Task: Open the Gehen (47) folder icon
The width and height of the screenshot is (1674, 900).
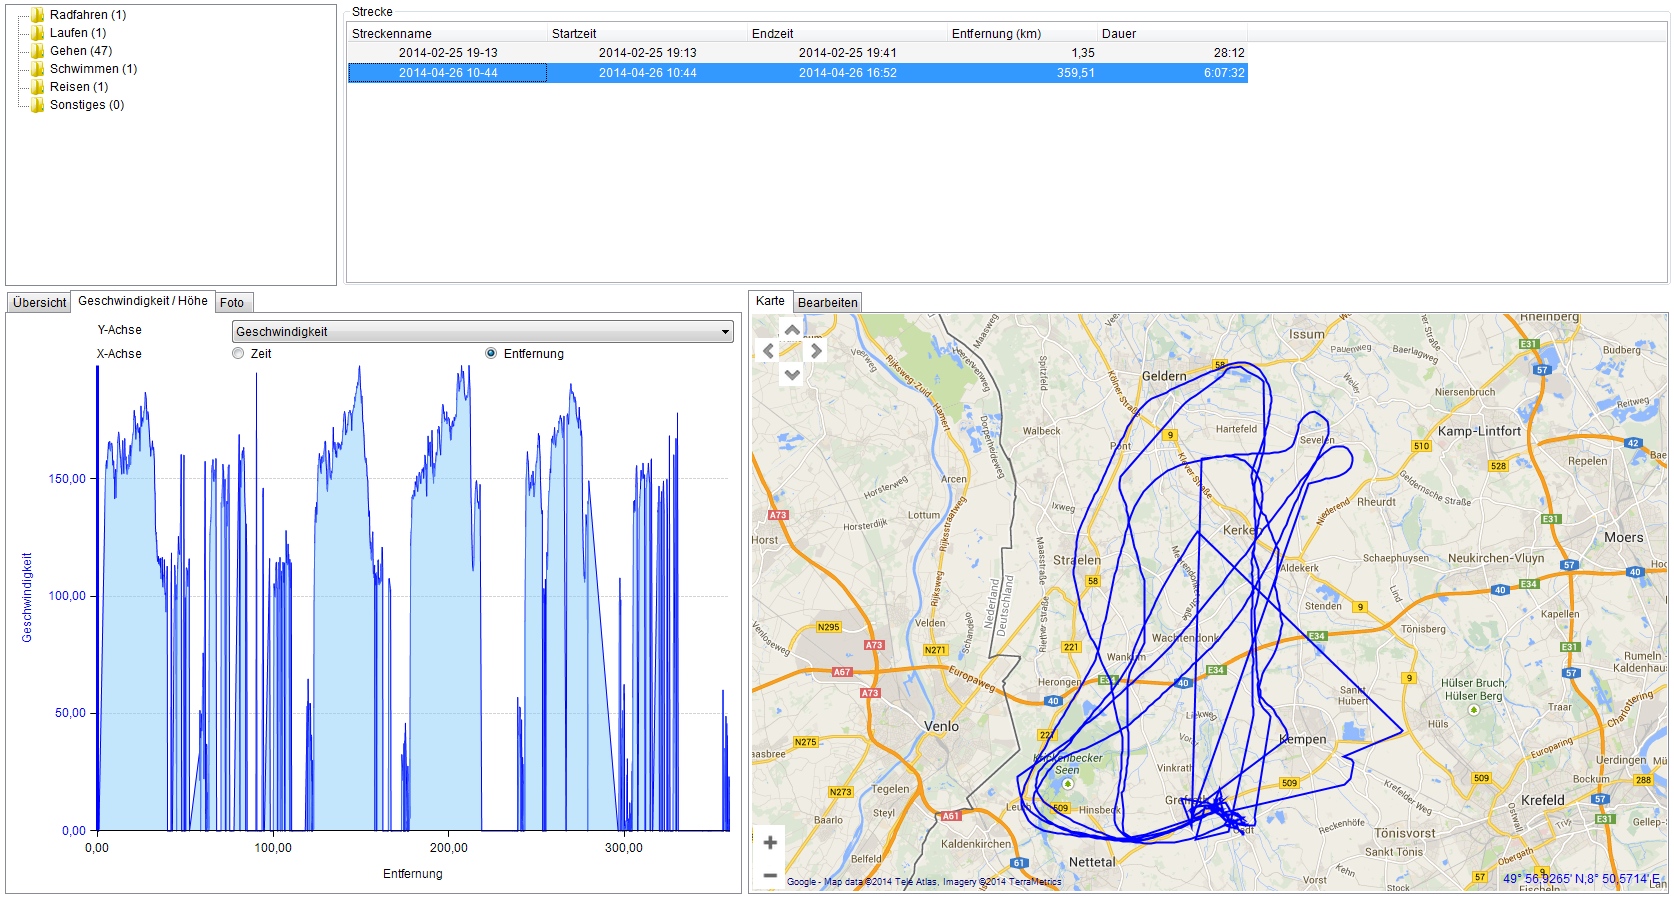Action: pyautogui.click(x=38, y=51)
